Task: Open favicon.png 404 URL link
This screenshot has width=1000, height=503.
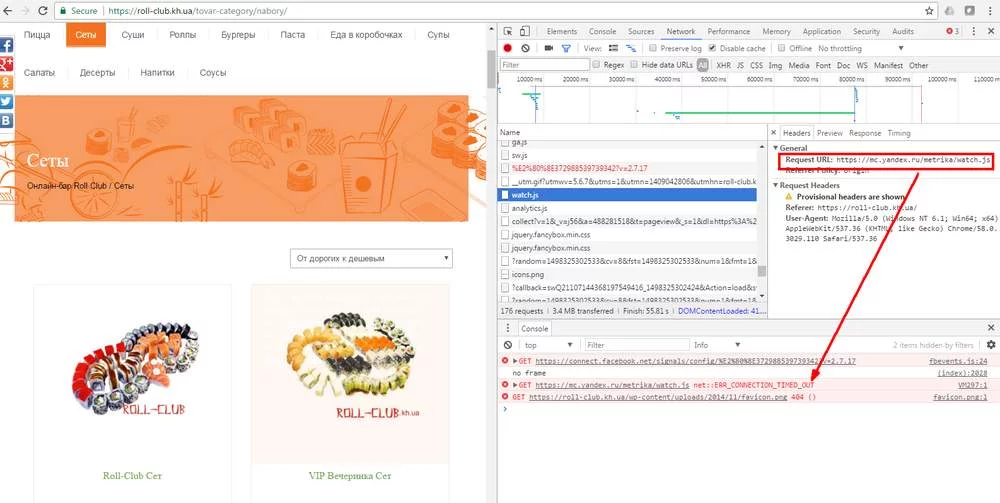Action: pos(658,397)
